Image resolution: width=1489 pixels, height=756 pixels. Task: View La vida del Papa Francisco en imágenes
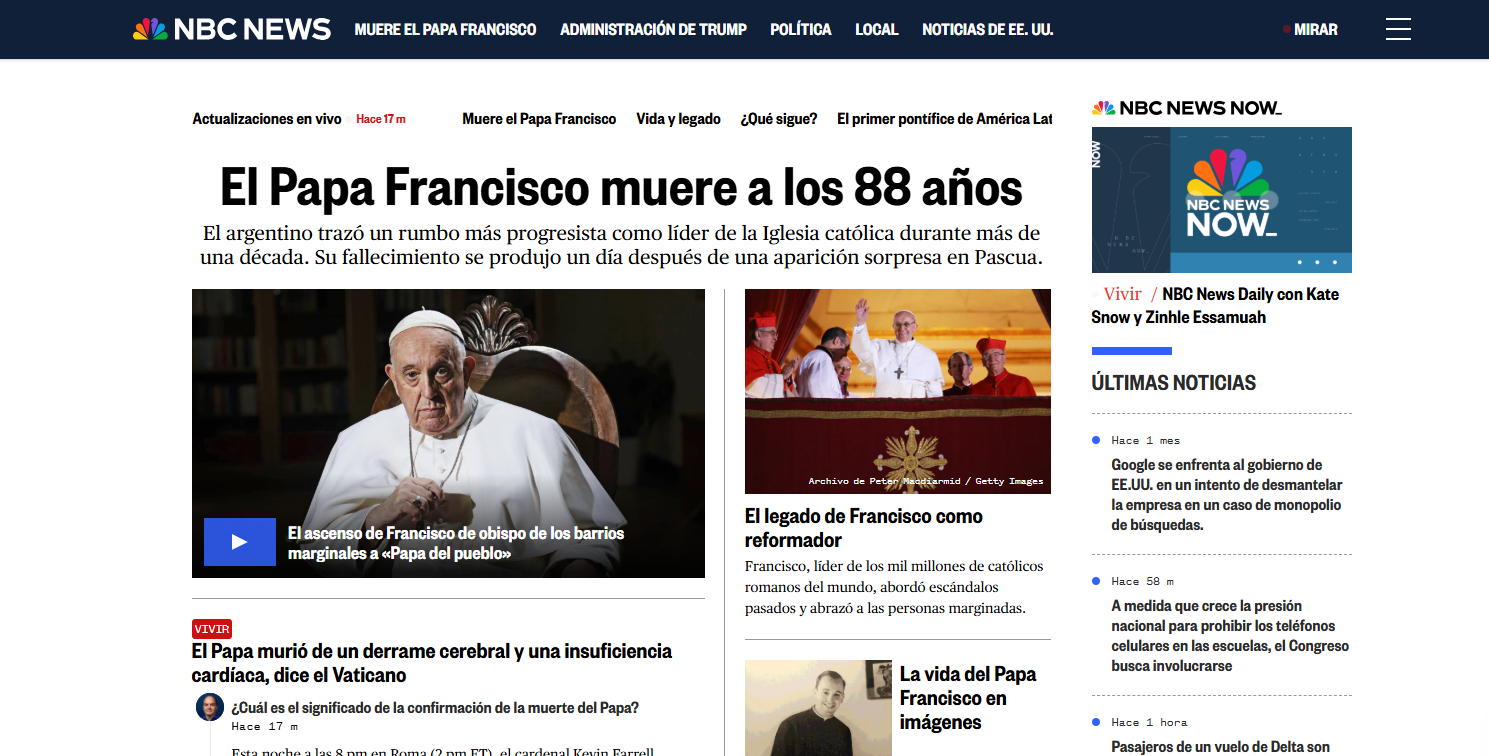[x=967, y=698]
